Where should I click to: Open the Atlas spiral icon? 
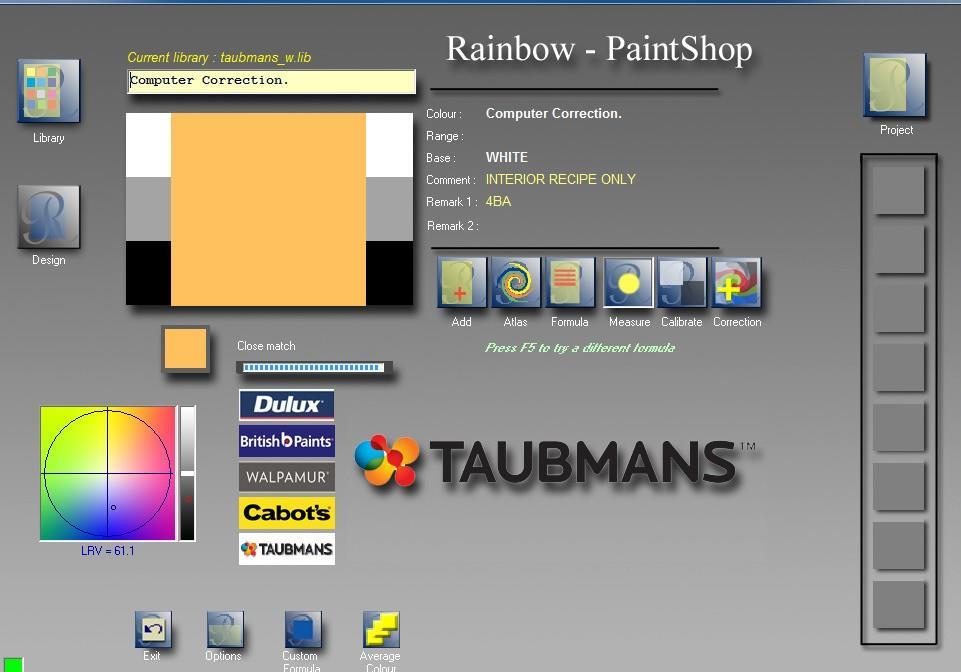(515, 283)
